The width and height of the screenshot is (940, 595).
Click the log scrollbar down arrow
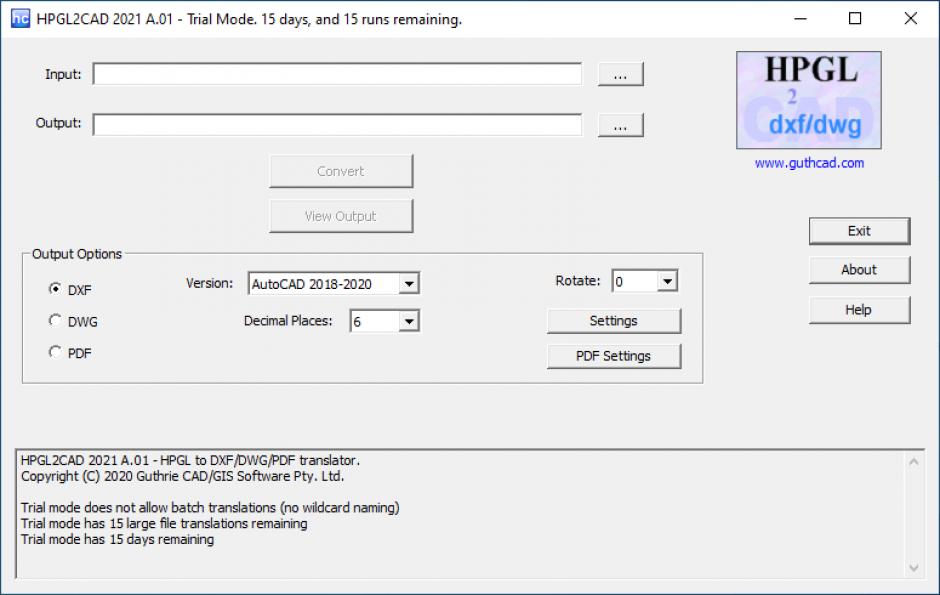[x=914, y=567]
